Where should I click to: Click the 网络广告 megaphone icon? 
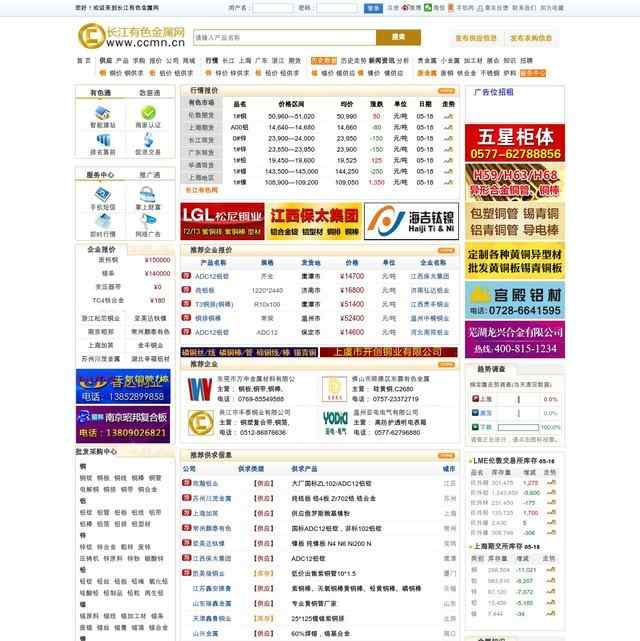148,222
